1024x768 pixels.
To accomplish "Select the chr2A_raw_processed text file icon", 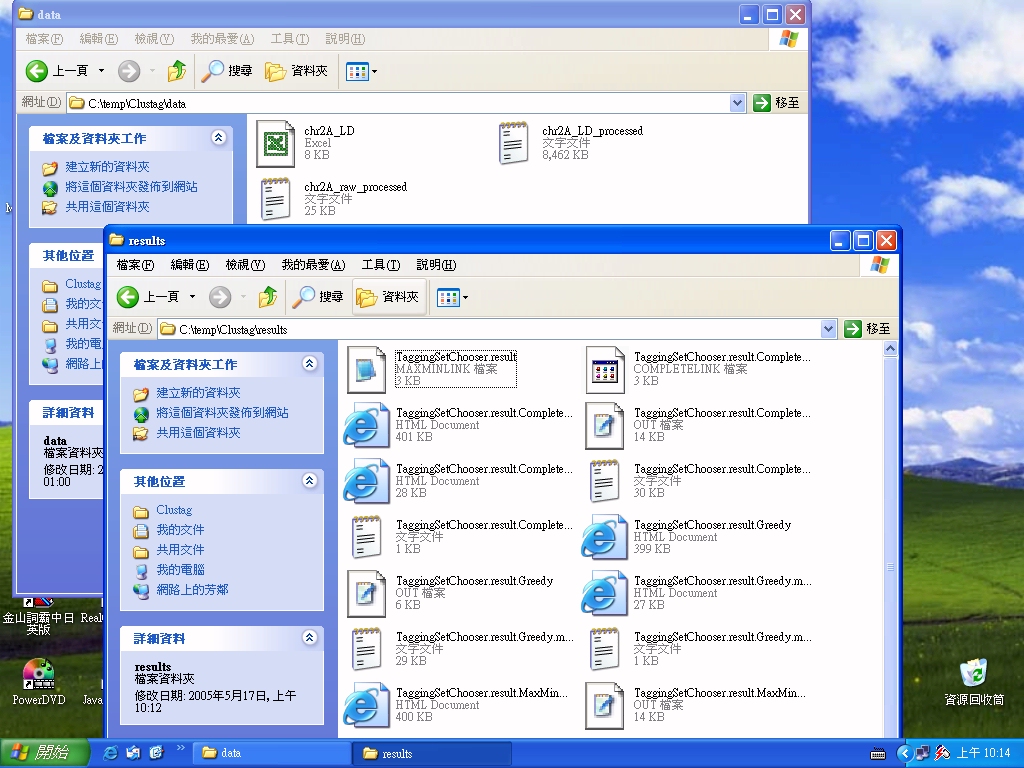I will 275,199.
